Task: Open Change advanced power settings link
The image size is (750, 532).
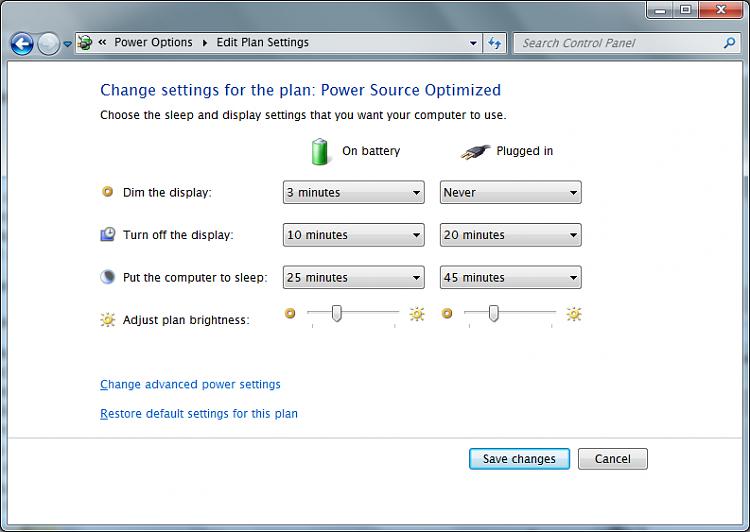Action: coord(190,385)
